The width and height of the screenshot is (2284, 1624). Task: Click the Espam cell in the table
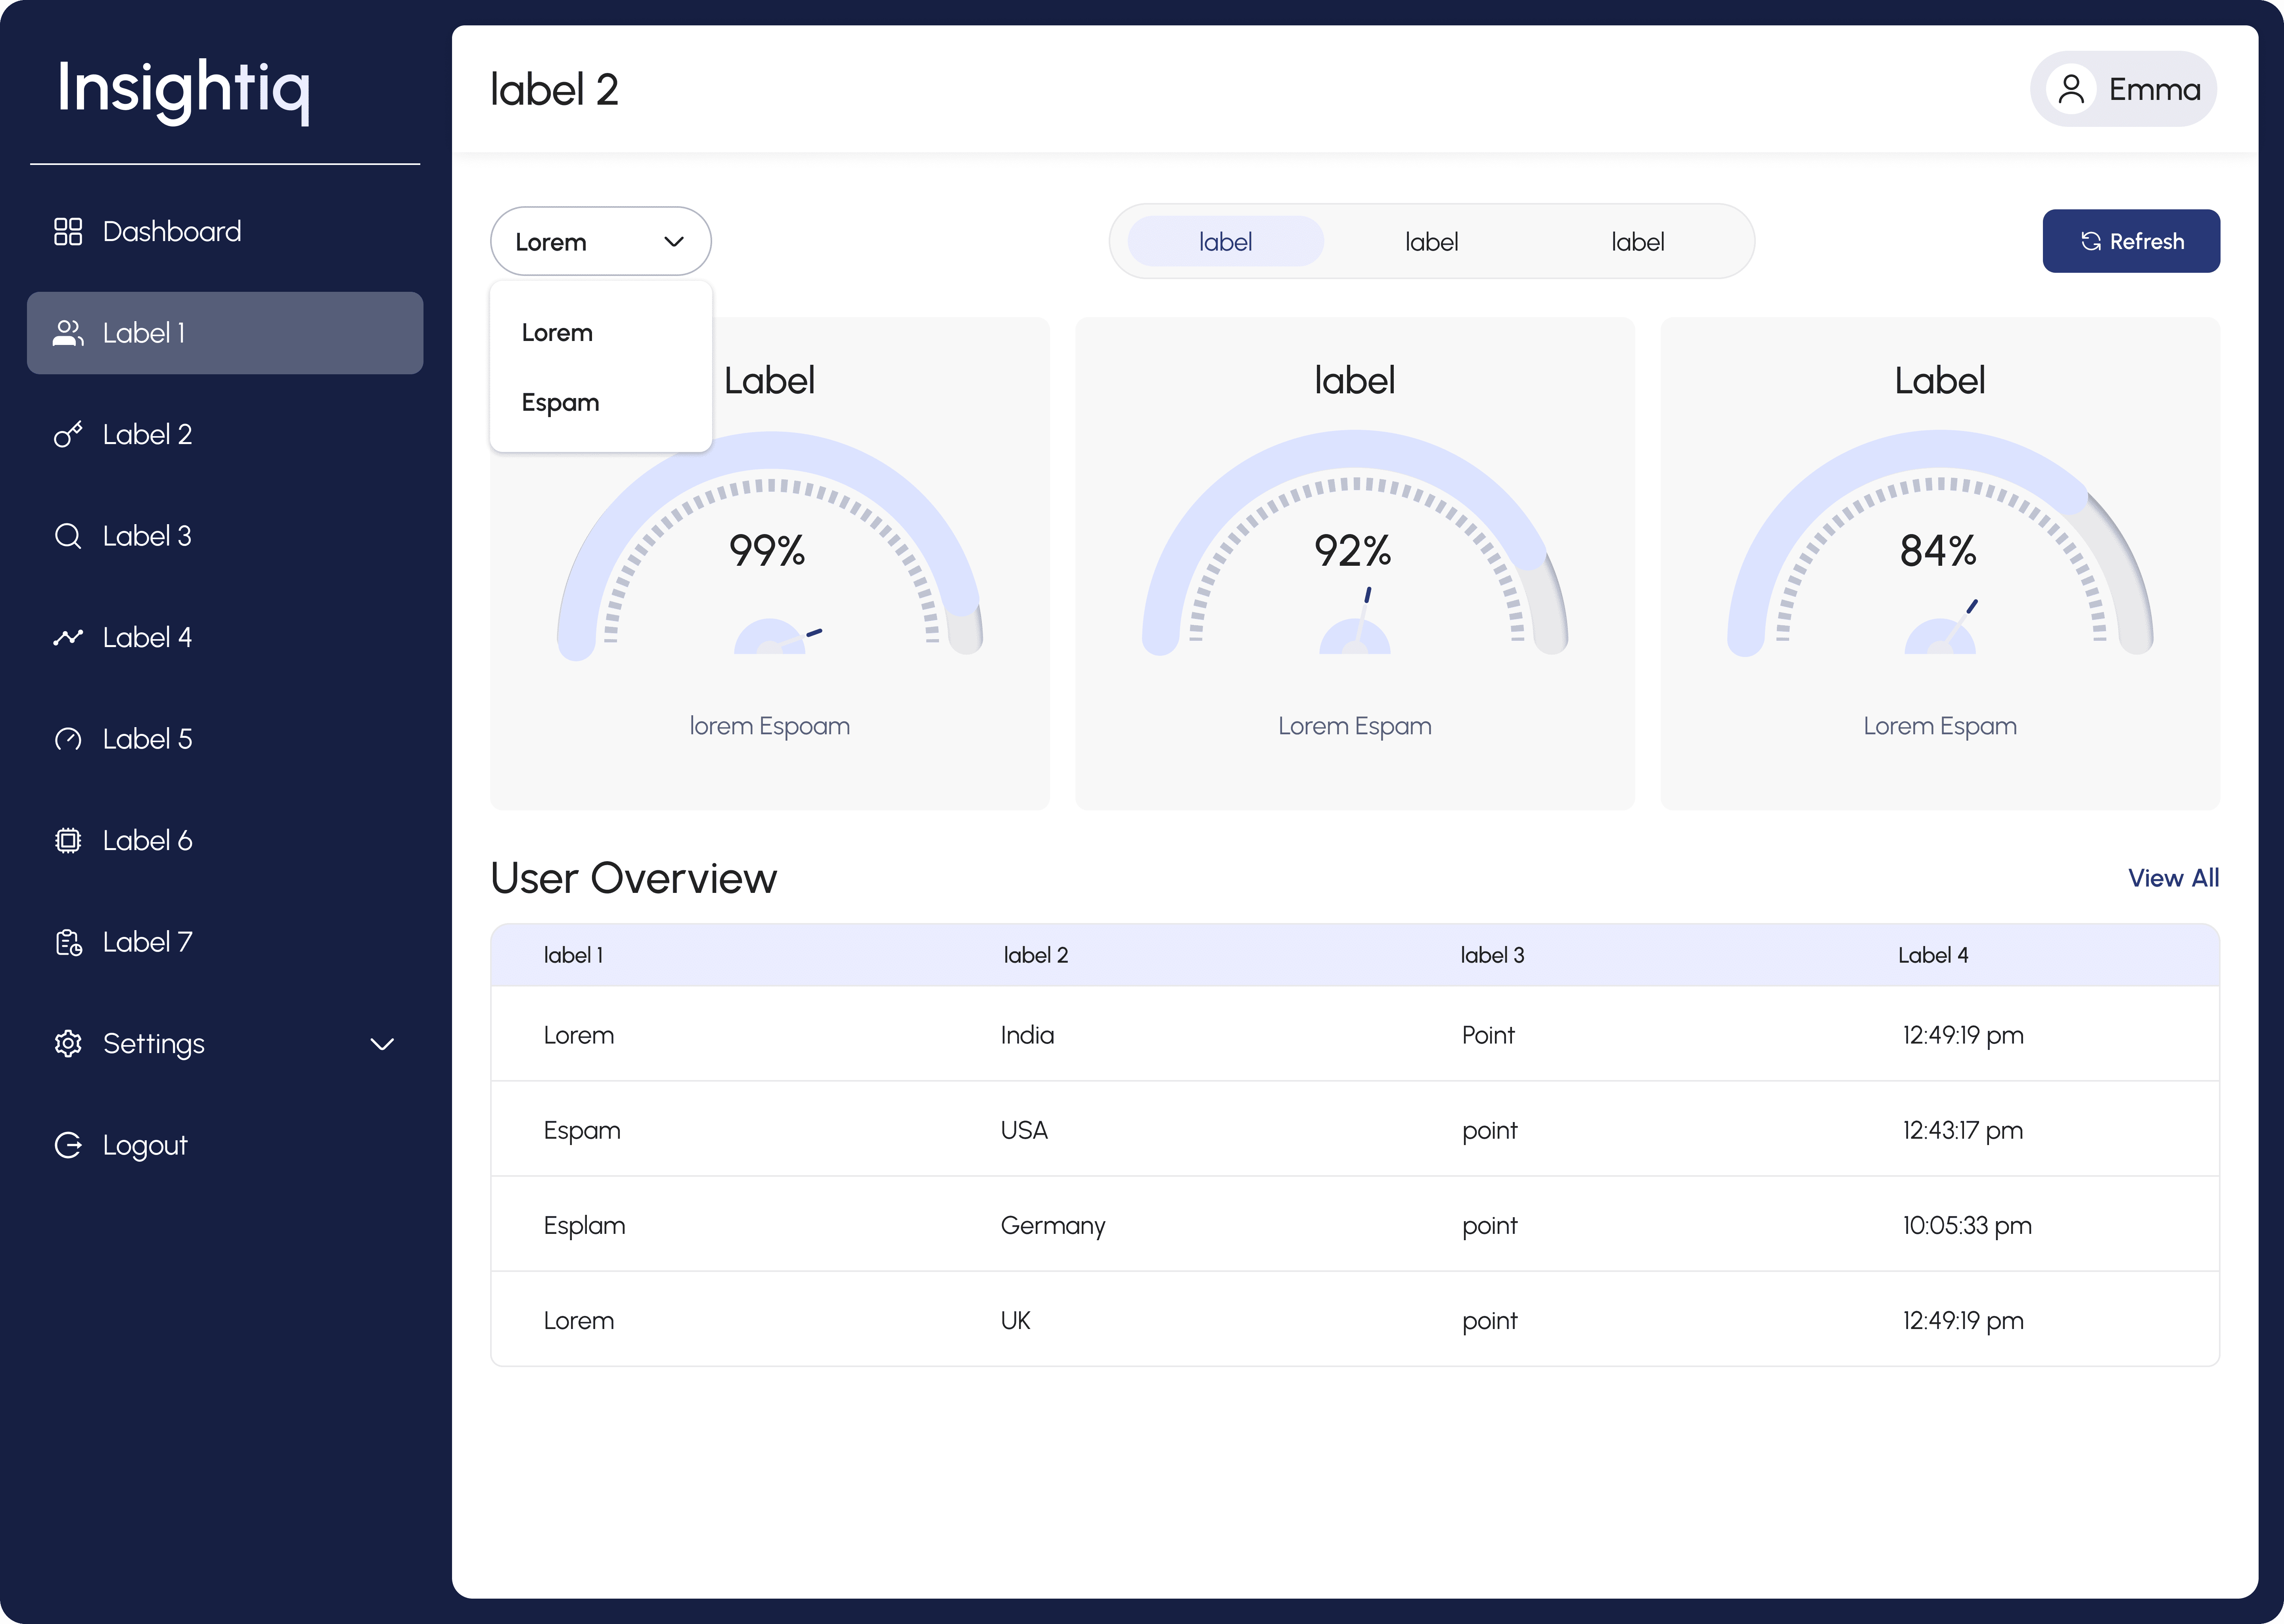click(582, 1131)
